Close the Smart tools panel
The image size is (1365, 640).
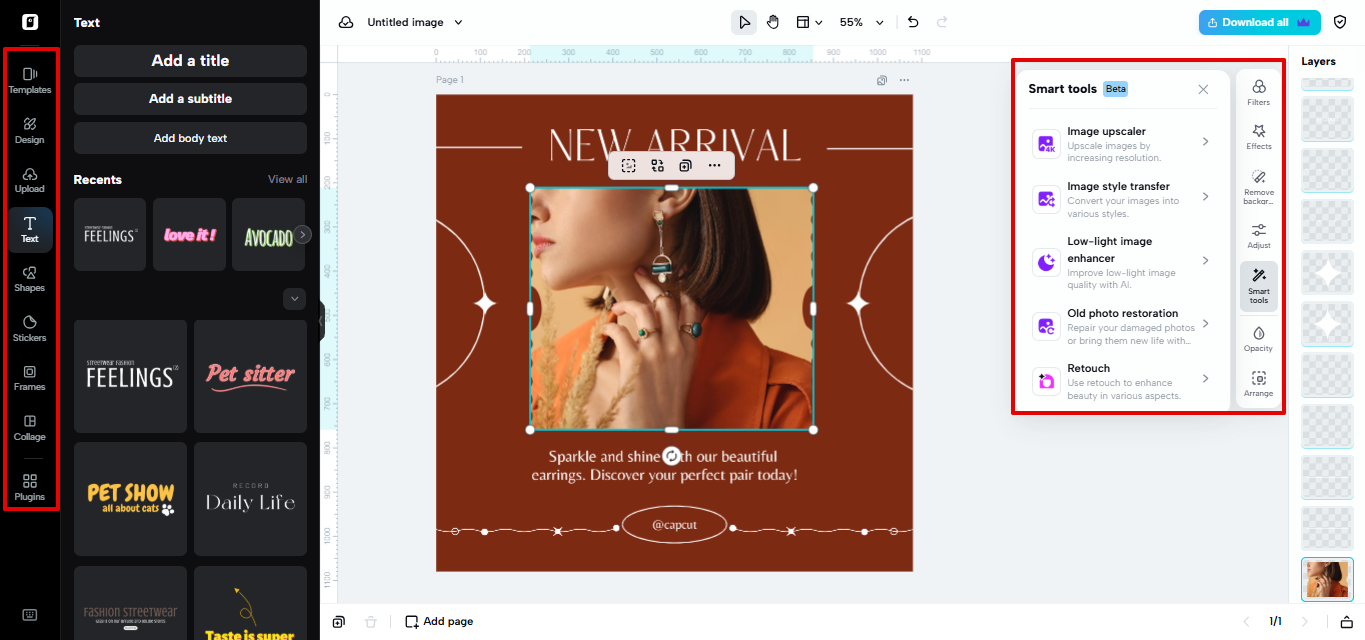[x=1203, y=88]
